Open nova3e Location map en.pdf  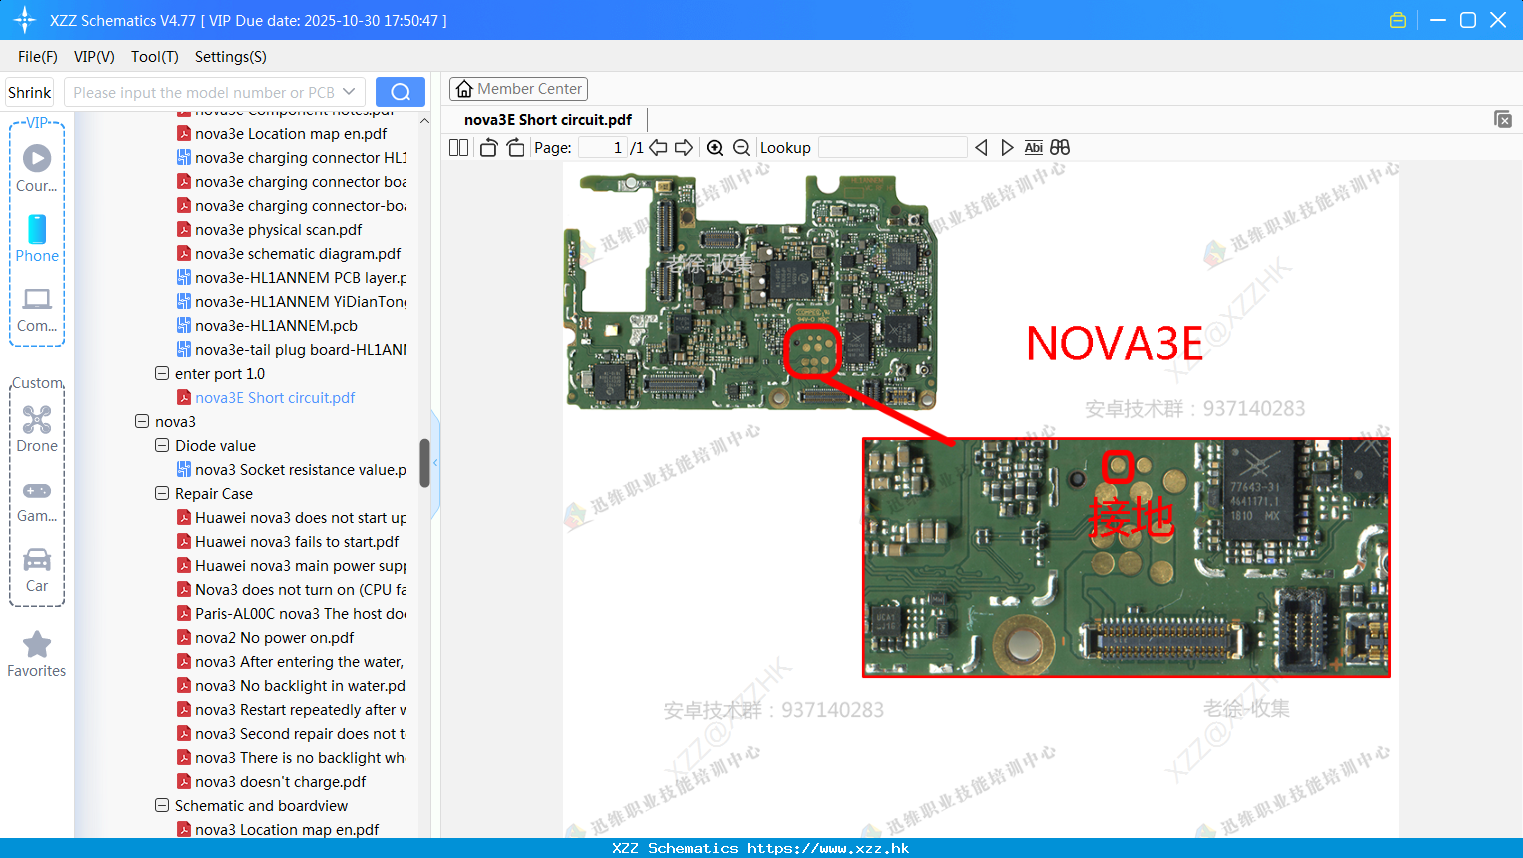click(x=291, y=134)
